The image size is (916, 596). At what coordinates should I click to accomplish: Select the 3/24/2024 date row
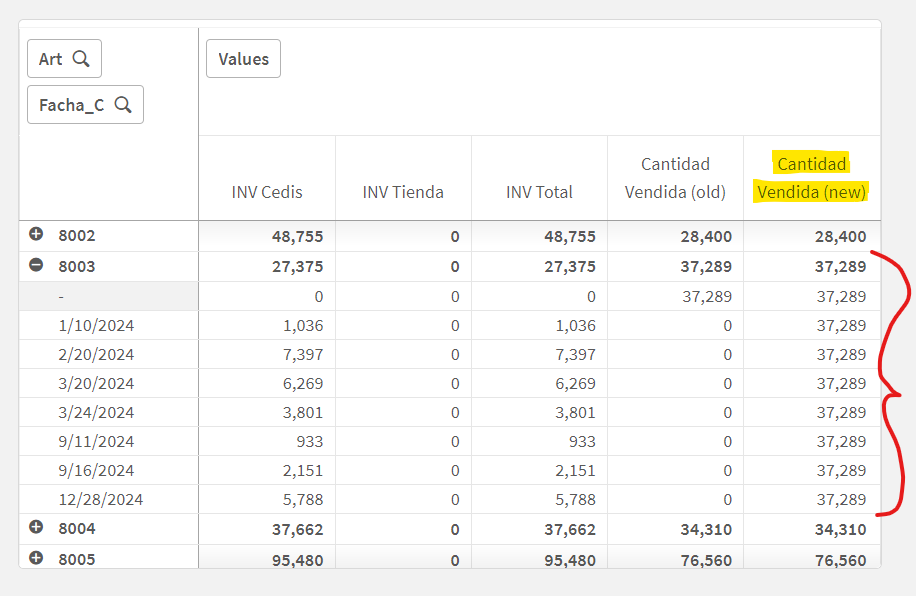click(x=96, y=412)
